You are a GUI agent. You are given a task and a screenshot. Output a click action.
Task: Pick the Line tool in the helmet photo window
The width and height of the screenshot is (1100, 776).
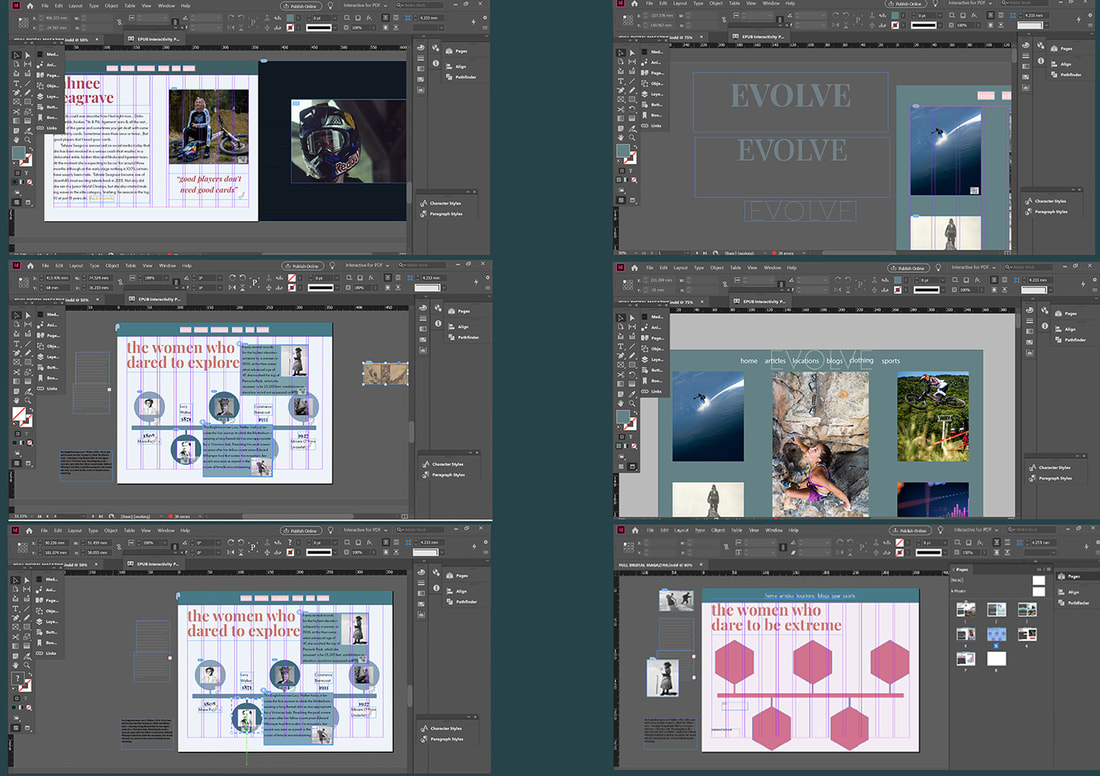click(27, 83)
